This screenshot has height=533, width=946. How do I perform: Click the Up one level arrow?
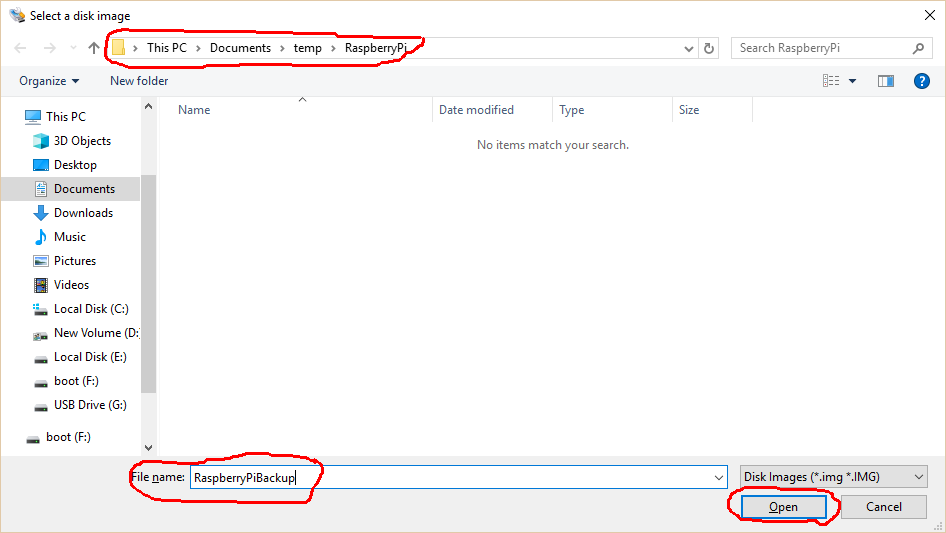point(94,48)
